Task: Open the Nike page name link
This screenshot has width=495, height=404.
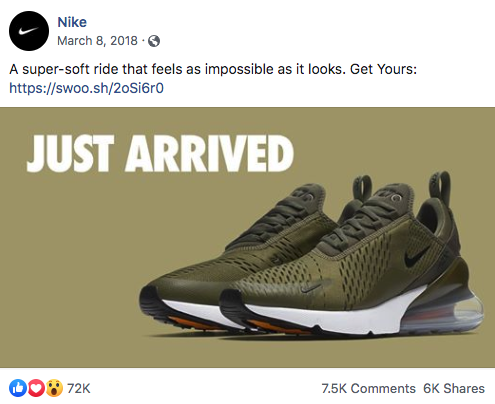Action: (72, 22)
